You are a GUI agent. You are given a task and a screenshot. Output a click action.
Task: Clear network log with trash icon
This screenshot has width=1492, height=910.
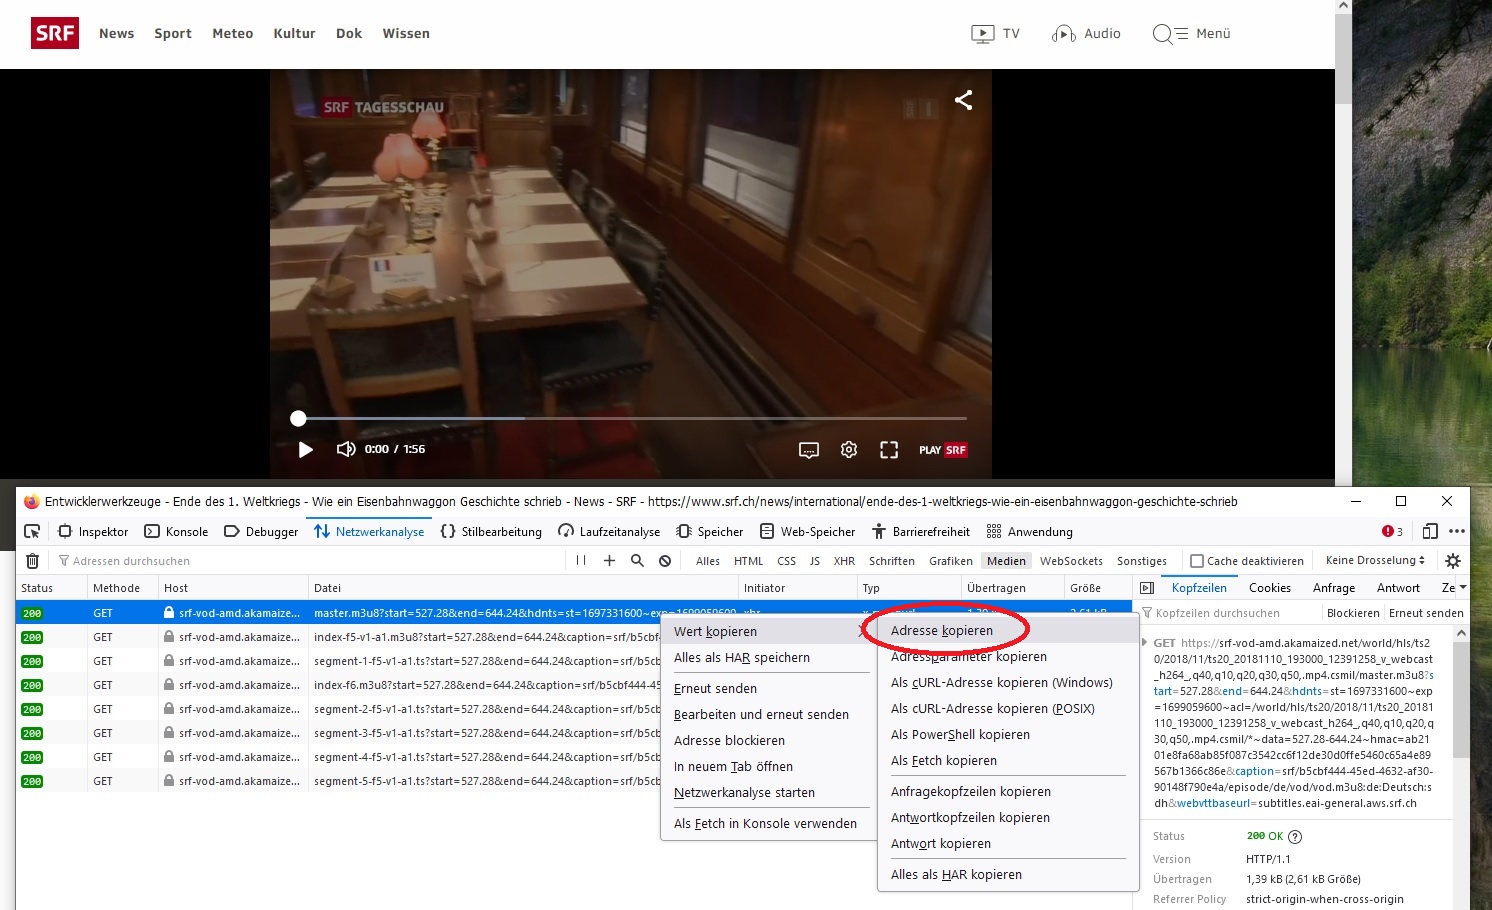coord(32,561)
